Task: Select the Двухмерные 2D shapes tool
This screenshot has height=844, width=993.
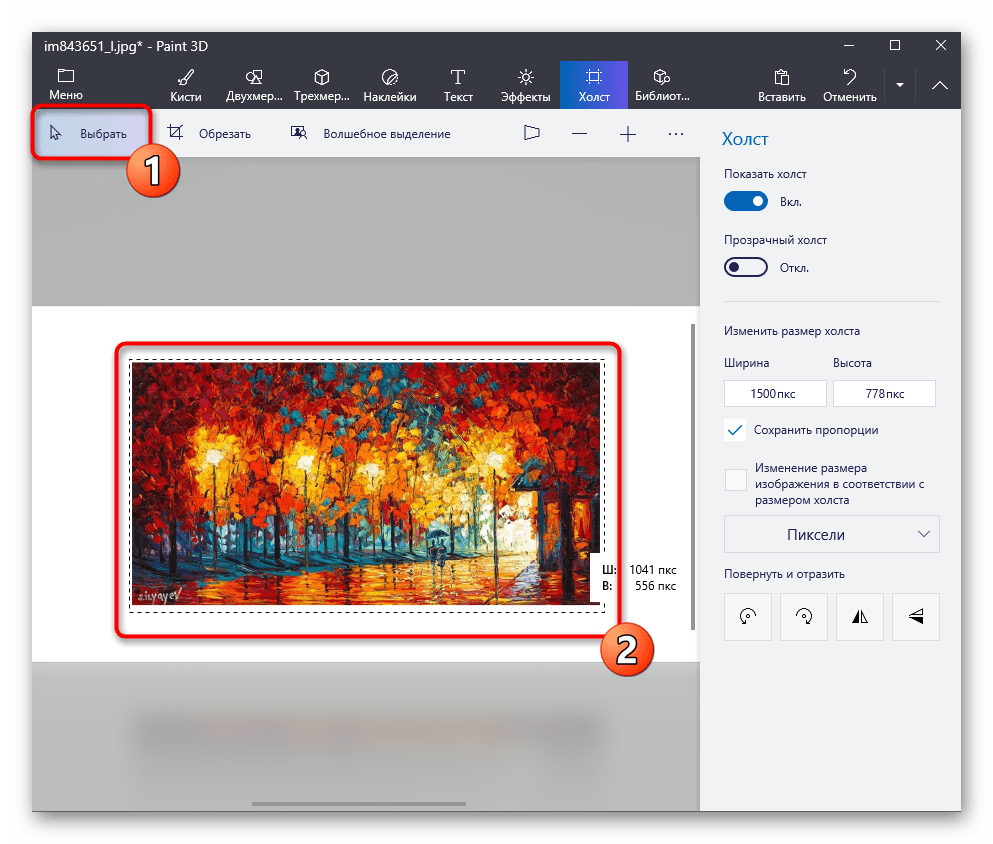Action: coord(254,85)
